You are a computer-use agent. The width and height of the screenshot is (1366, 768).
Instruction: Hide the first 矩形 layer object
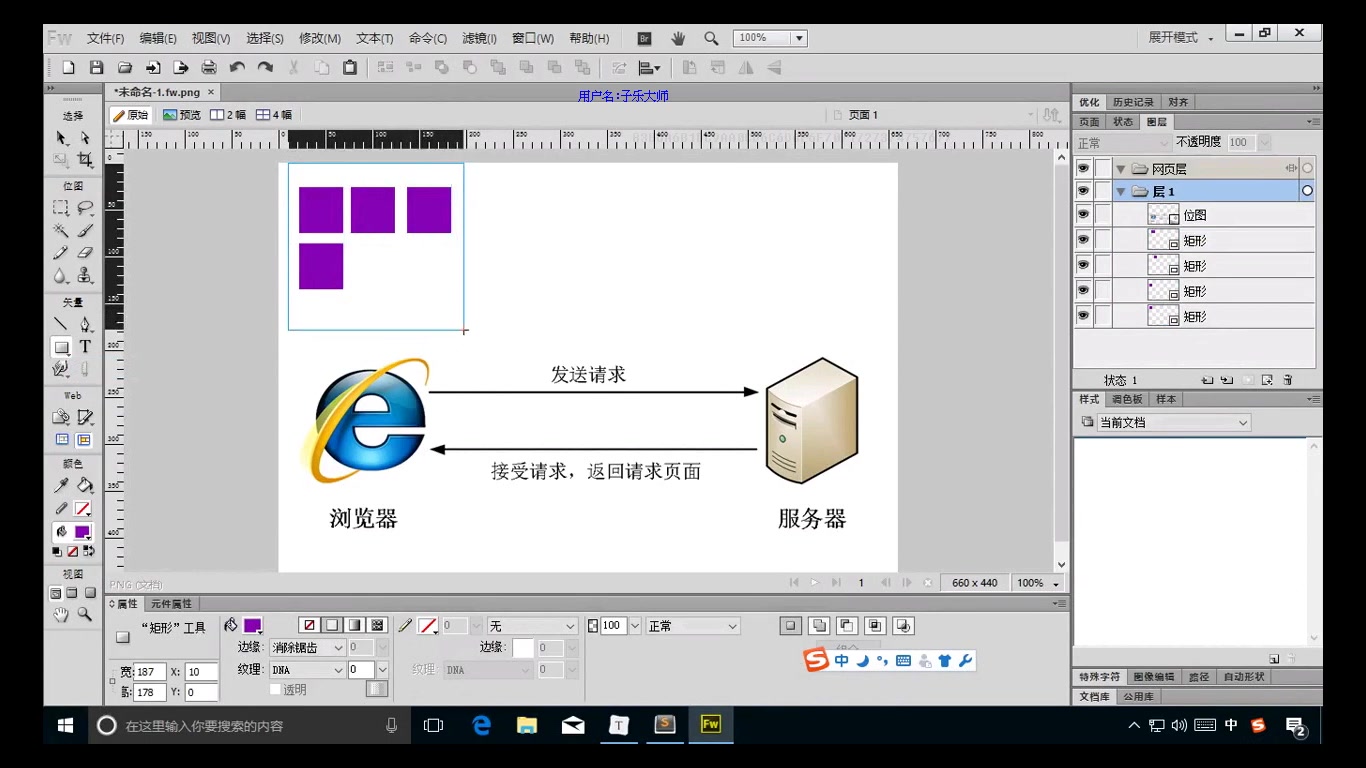[x=1083, y=240]
